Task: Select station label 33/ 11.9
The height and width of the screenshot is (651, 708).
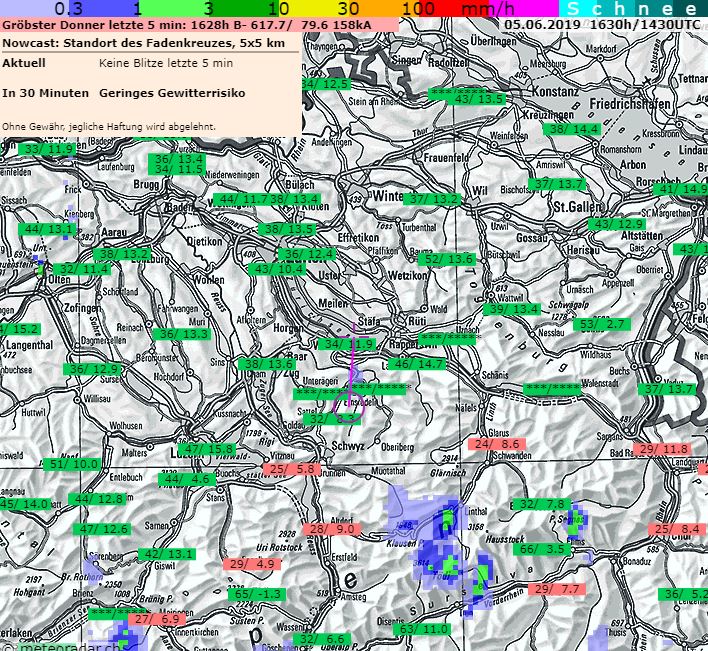Action: tap(47, 149)
